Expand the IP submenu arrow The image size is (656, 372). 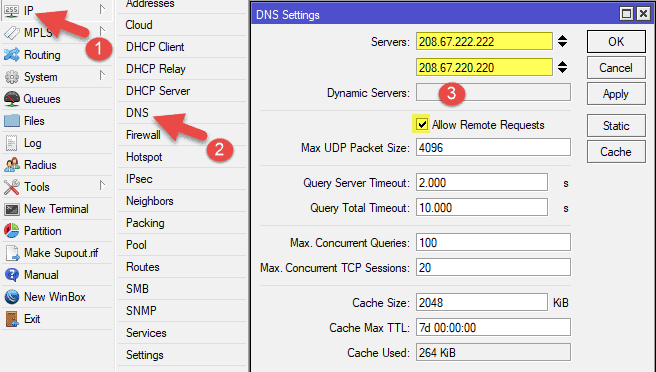pos(102,9)
